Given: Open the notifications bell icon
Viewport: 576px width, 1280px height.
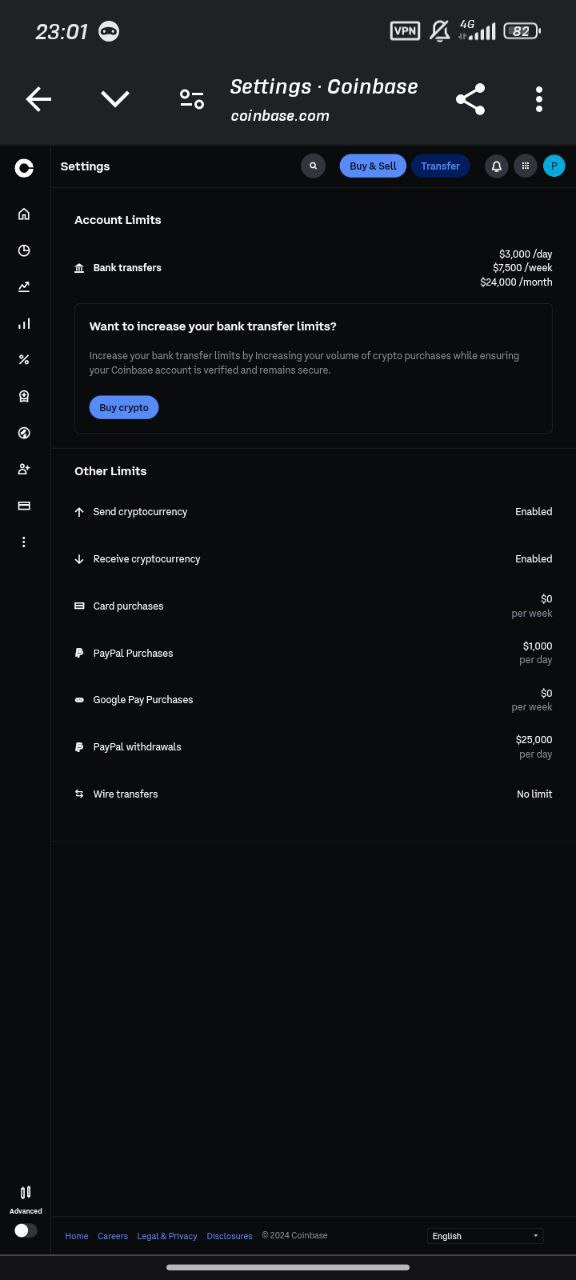Looking at the screenshot, I should (x=496, y=166).
